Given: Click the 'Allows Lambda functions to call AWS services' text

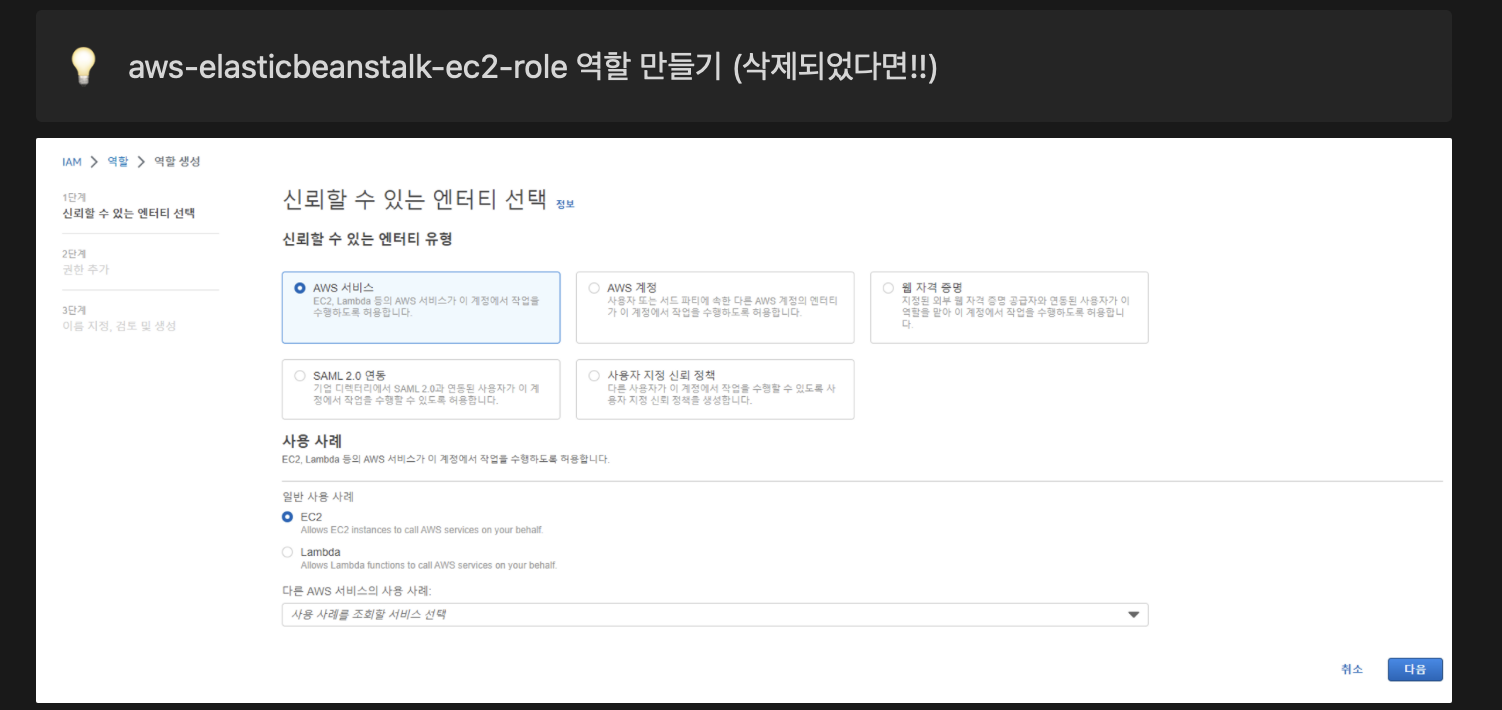Looking at the screenshot, I should click(429, 565).
